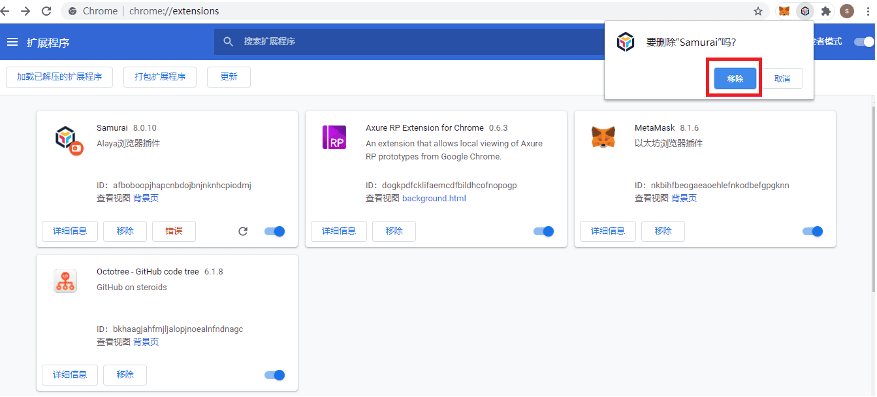Open the extensions puzzle piece menu

coord(826,11)
